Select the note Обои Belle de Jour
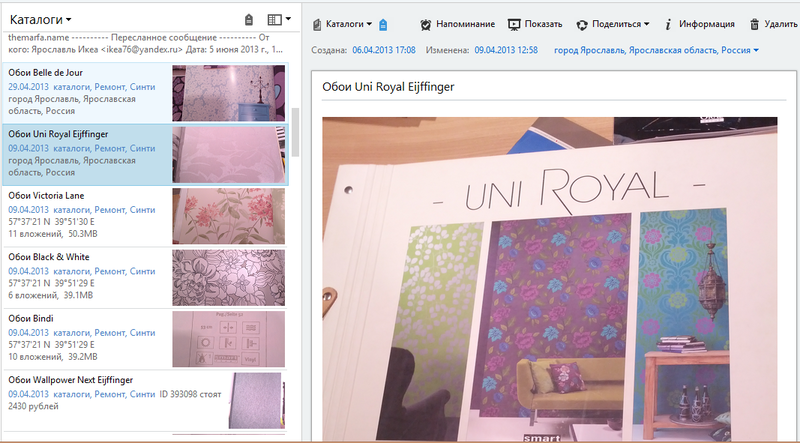The height and width of the screenshot is (443, 800). pos(145,93)
